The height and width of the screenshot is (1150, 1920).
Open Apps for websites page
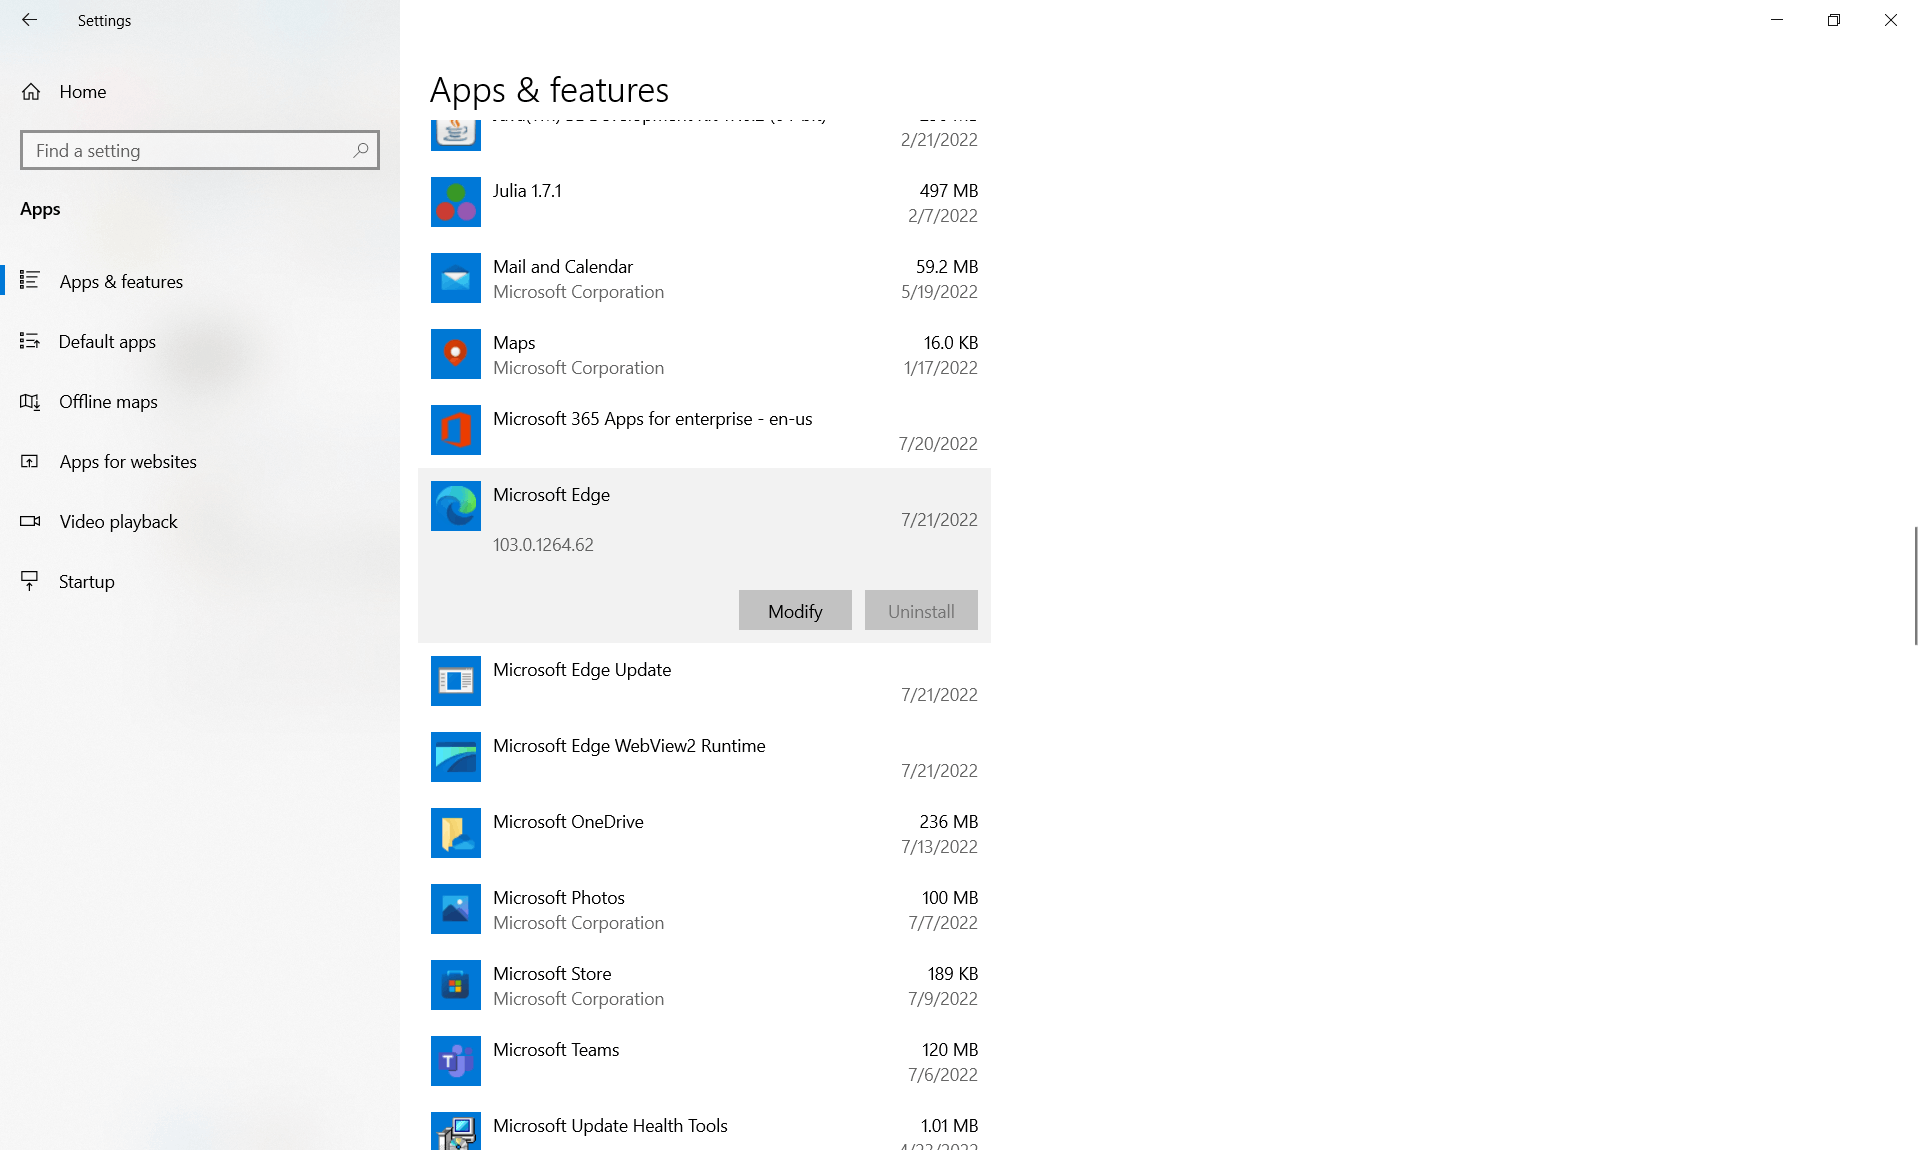point(128,462)
